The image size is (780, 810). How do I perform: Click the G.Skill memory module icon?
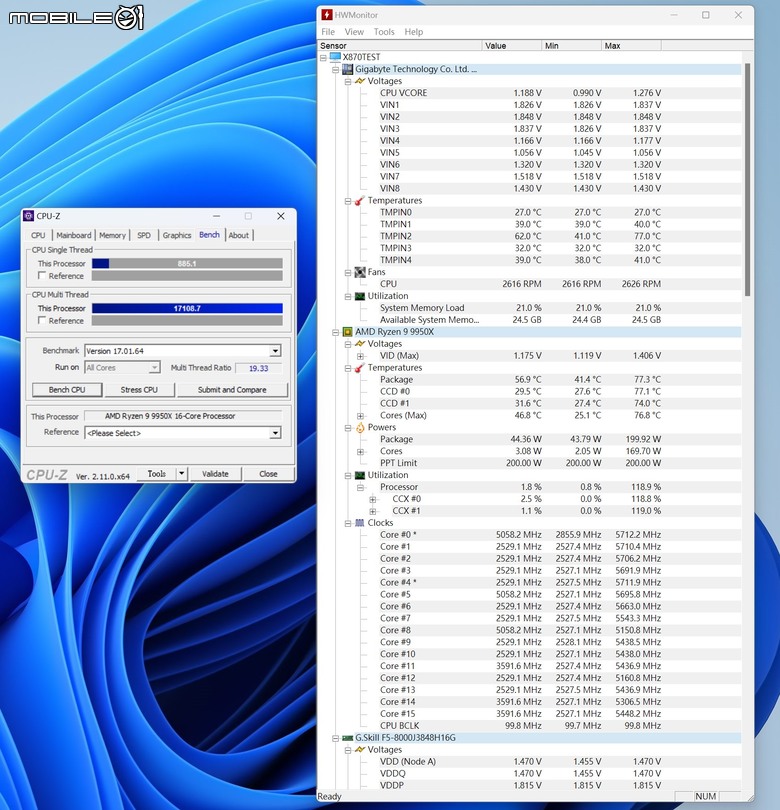coord(348,738)
